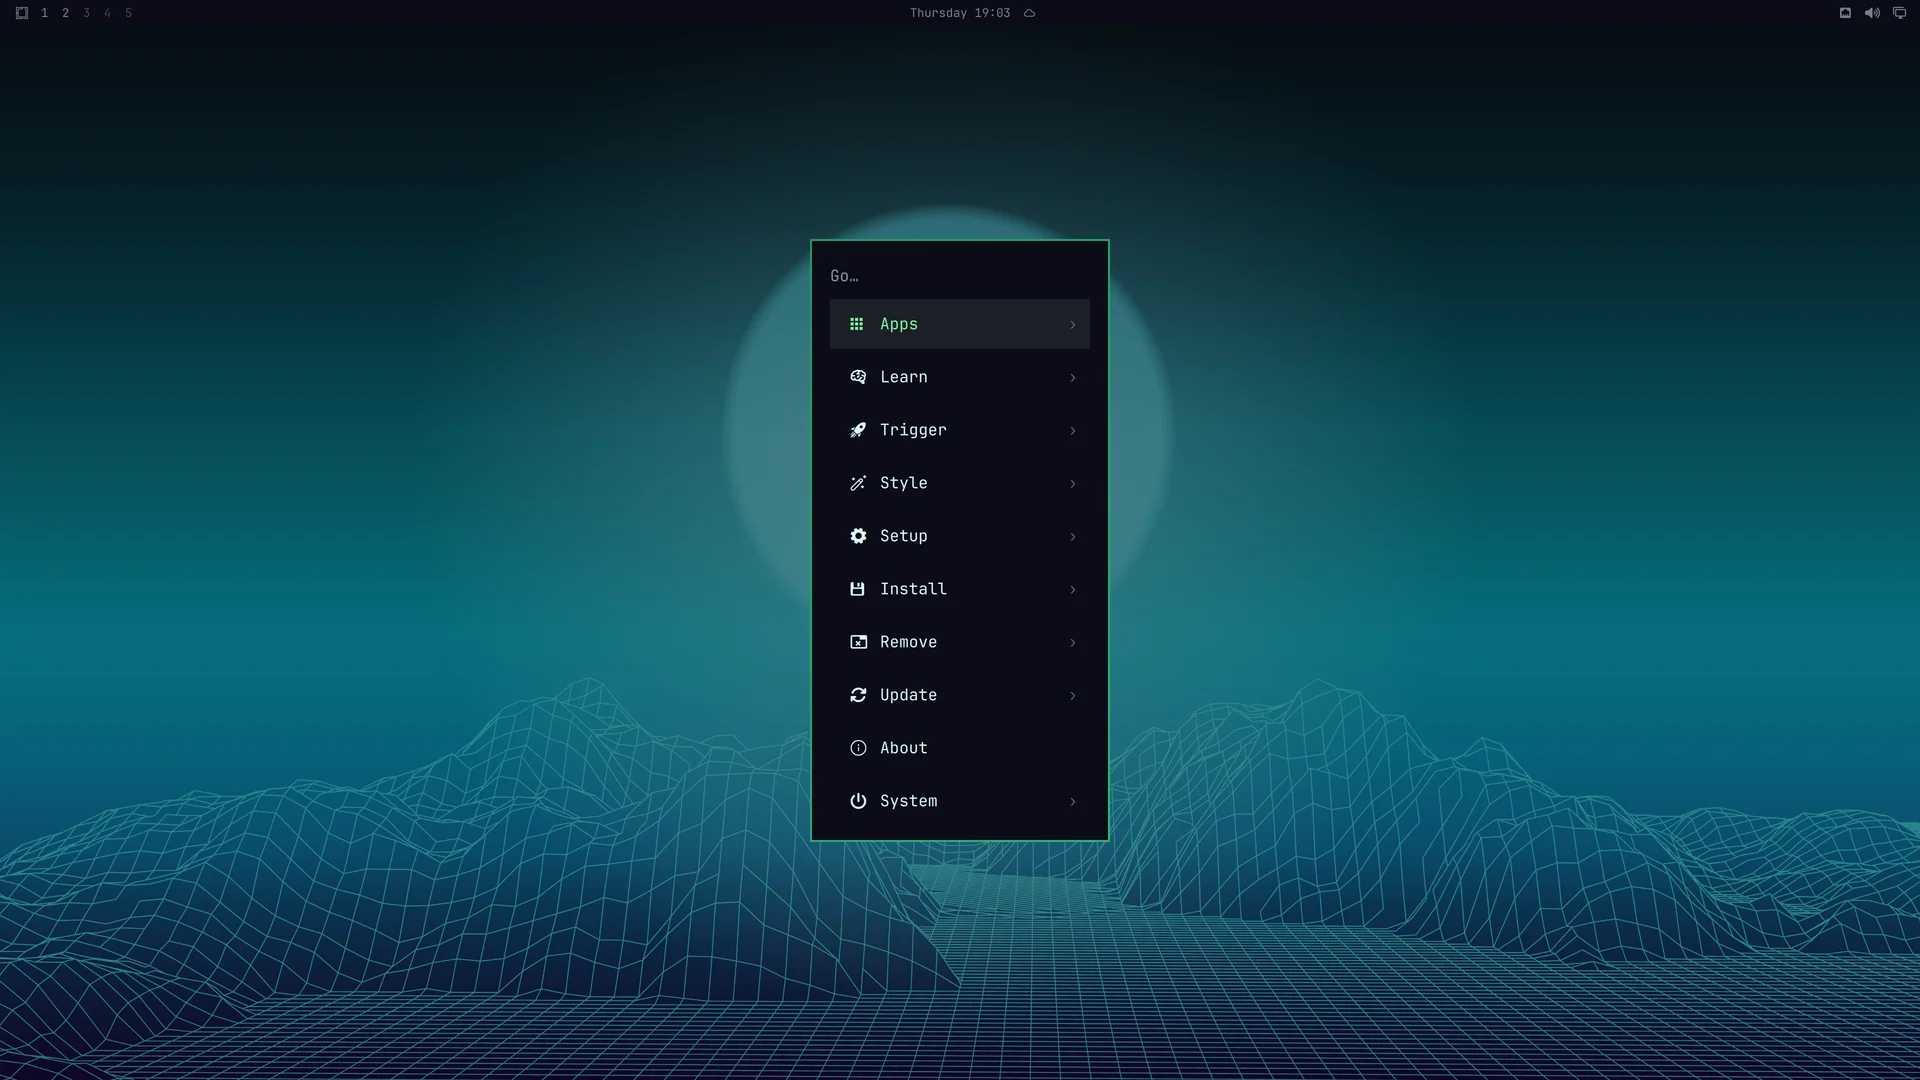Click the Apps grid icon

pos(856,324)
